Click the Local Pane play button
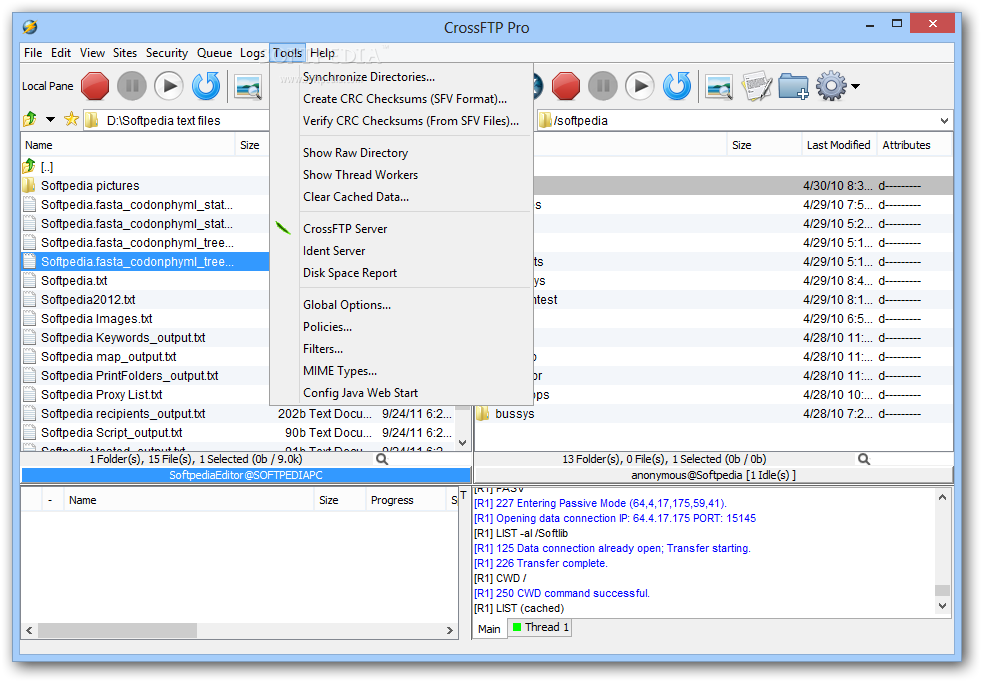 click(x=168, y=86)
